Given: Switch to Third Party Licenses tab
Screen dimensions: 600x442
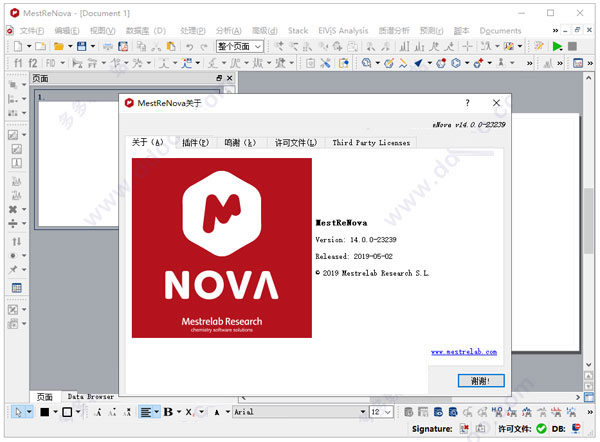Looking at the screenshot, I should 371,143.
